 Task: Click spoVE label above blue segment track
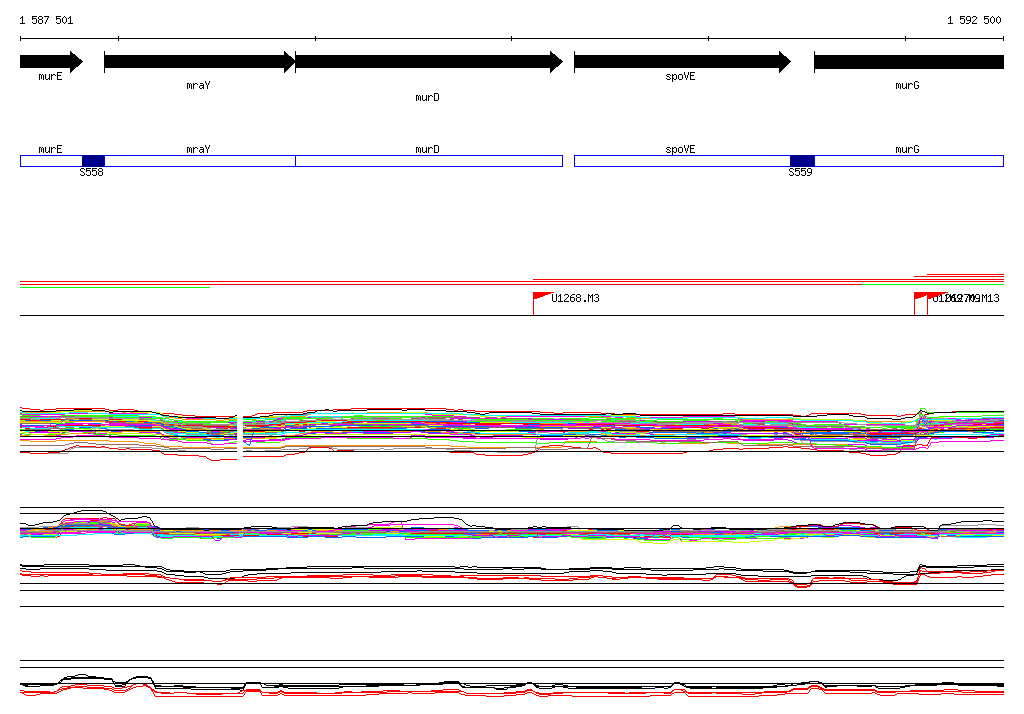[x=680, y=150]
